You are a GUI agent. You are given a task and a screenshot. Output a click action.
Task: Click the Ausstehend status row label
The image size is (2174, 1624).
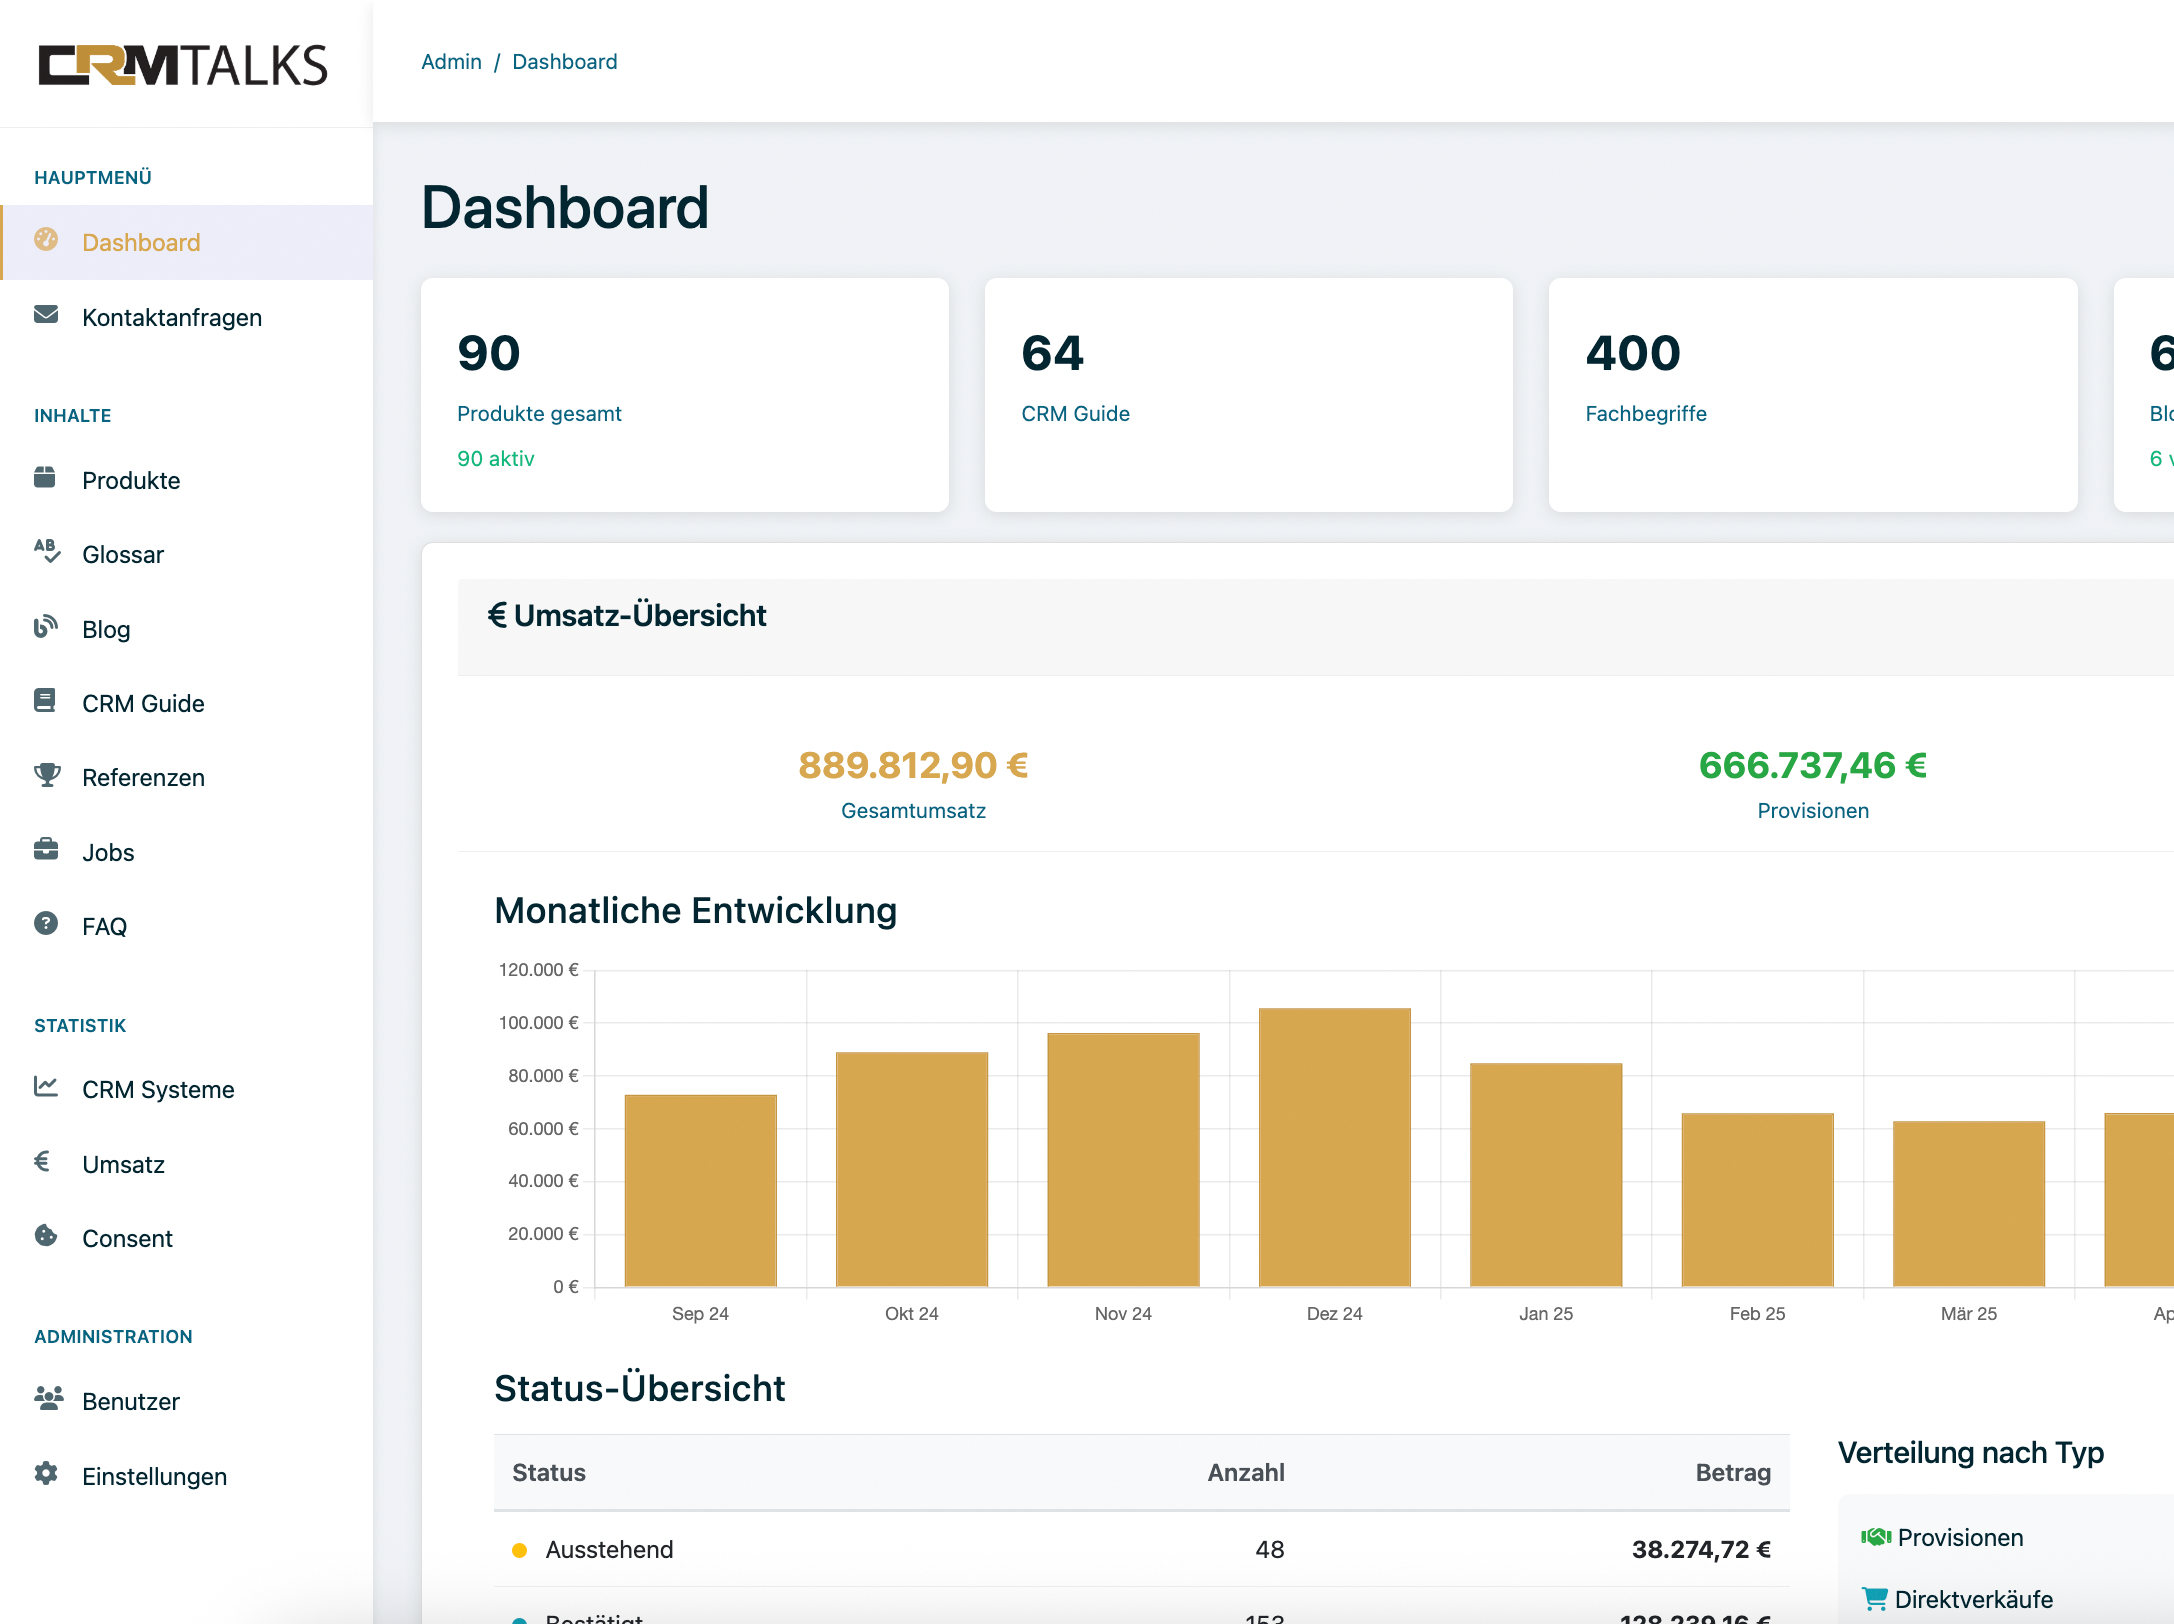point(609,1549)
